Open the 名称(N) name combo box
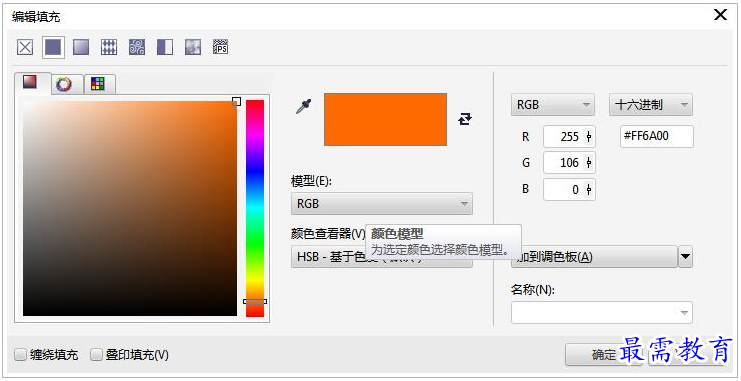Viewport: 741px width, 381px height. (602, 312)
